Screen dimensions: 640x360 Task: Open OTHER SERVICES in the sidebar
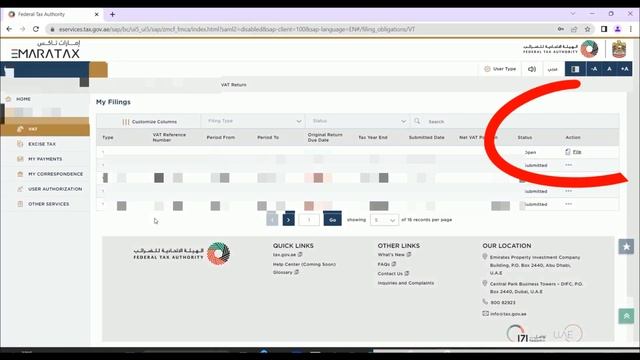click(x=48, y=204)
